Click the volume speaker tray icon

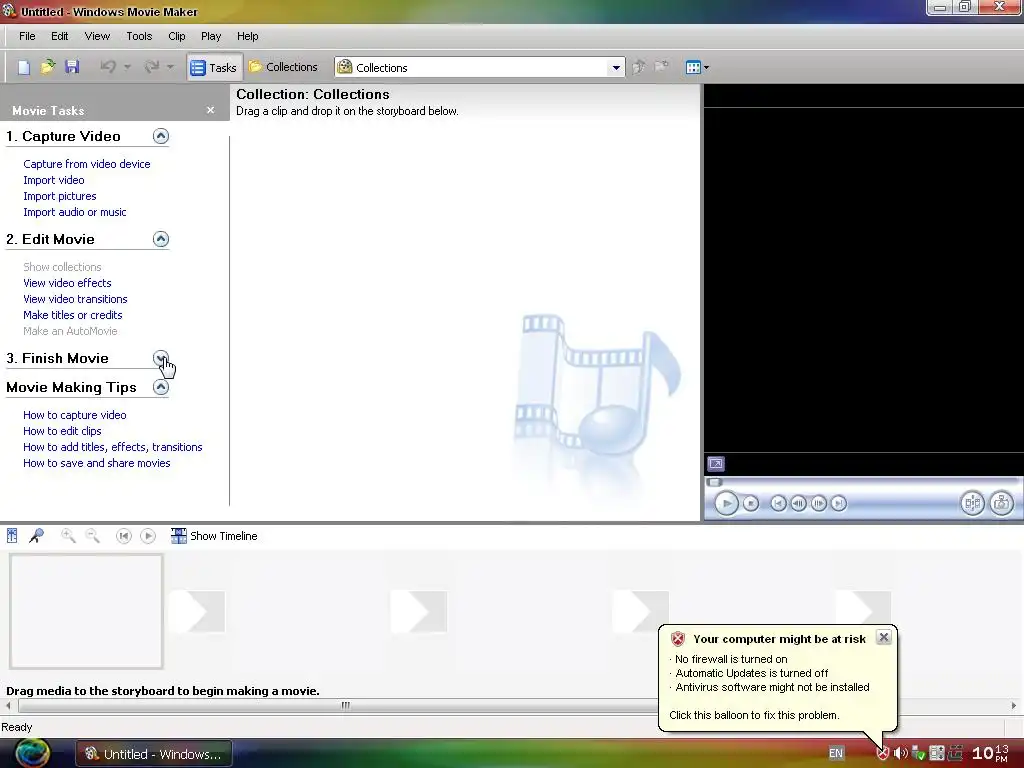(901, 753)
